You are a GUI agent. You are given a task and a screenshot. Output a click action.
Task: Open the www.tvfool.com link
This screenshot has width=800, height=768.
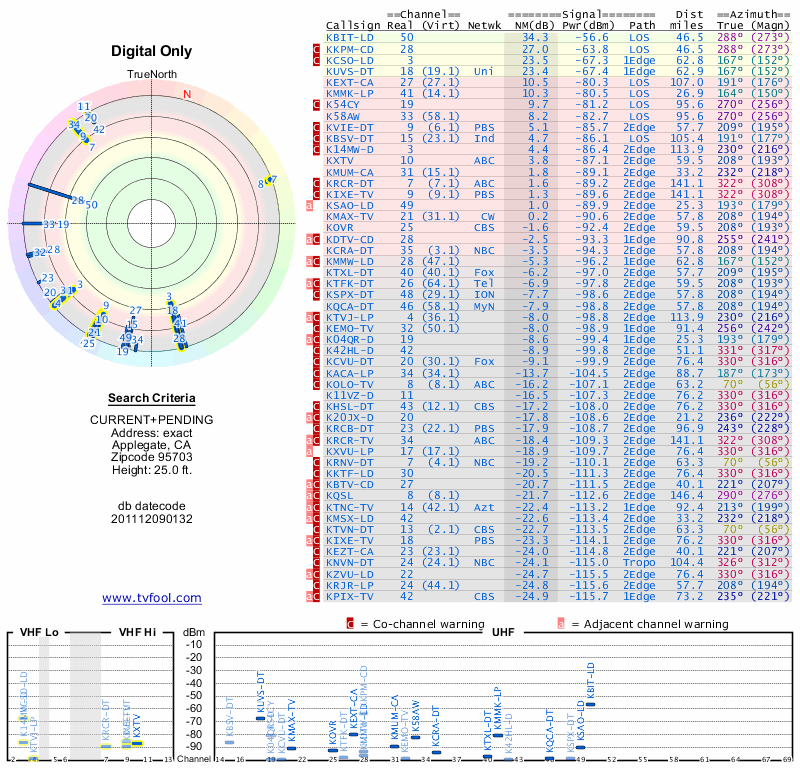[x=152, y=598]
